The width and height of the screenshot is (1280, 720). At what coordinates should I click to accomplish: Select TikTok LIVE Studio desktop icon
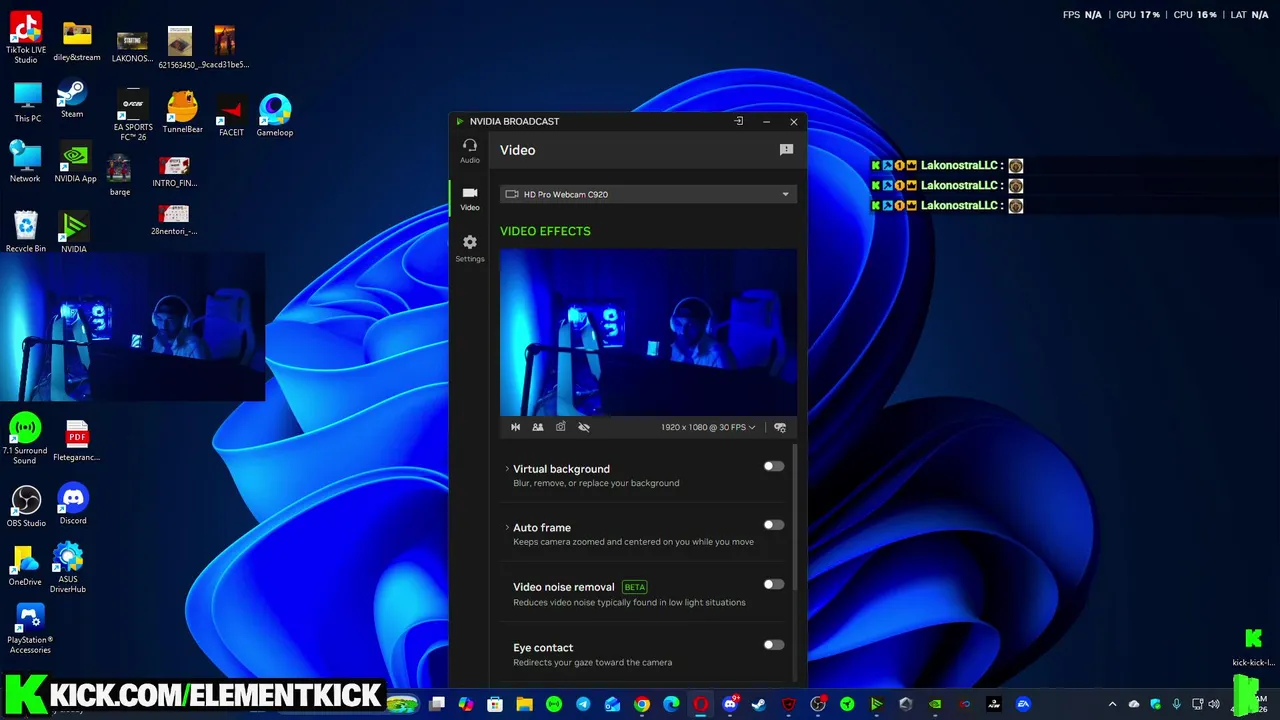tap(26, 38)
